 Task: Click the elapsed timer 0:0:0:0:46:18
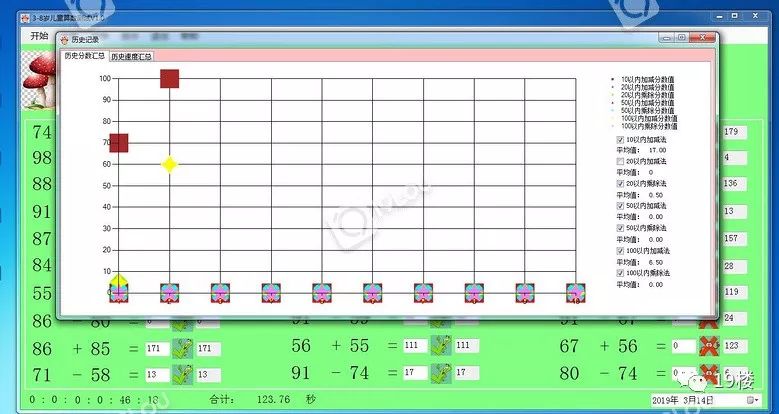(93, 400)
